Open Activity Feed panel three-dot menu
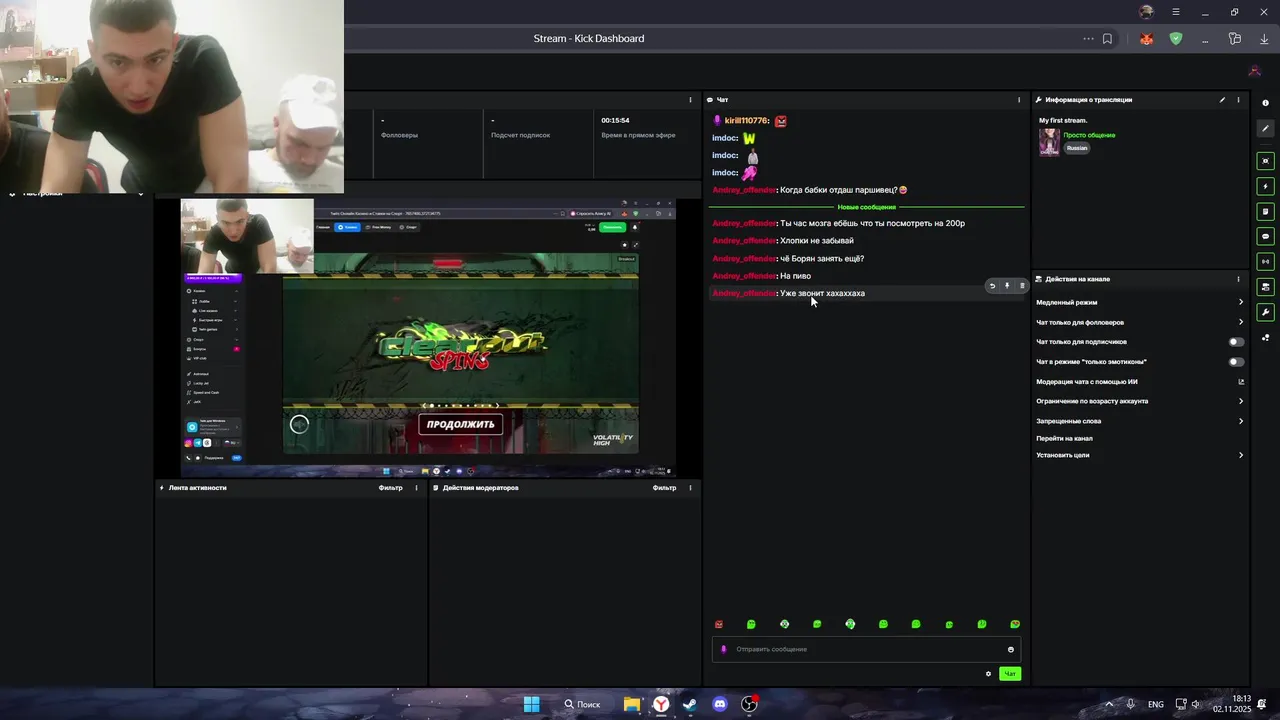The height and width of the screenshot is (720, 1280). [x=417, y=488]
